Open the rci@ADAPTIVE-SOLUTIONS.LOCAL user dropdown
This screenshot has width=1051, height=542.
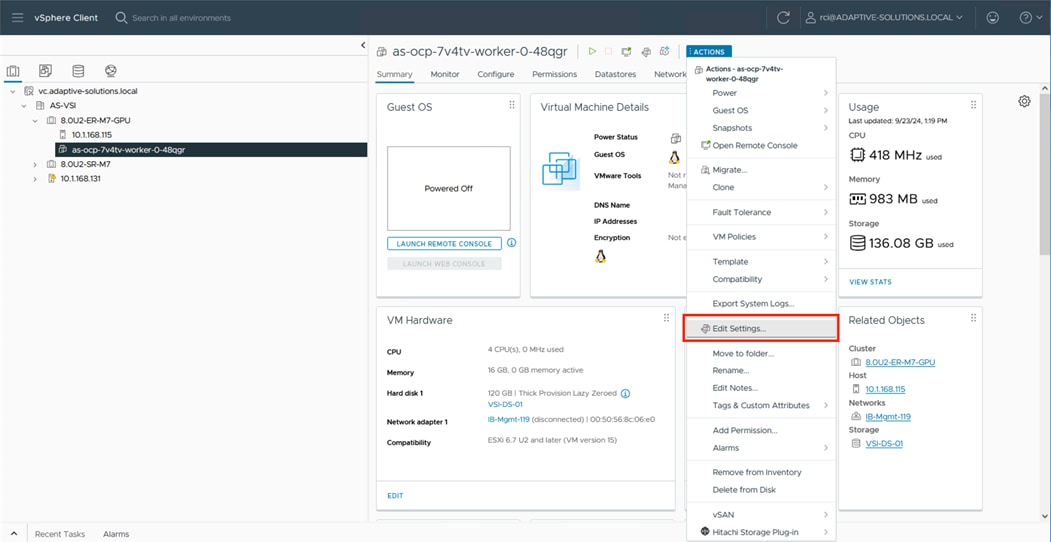[884, 18]
